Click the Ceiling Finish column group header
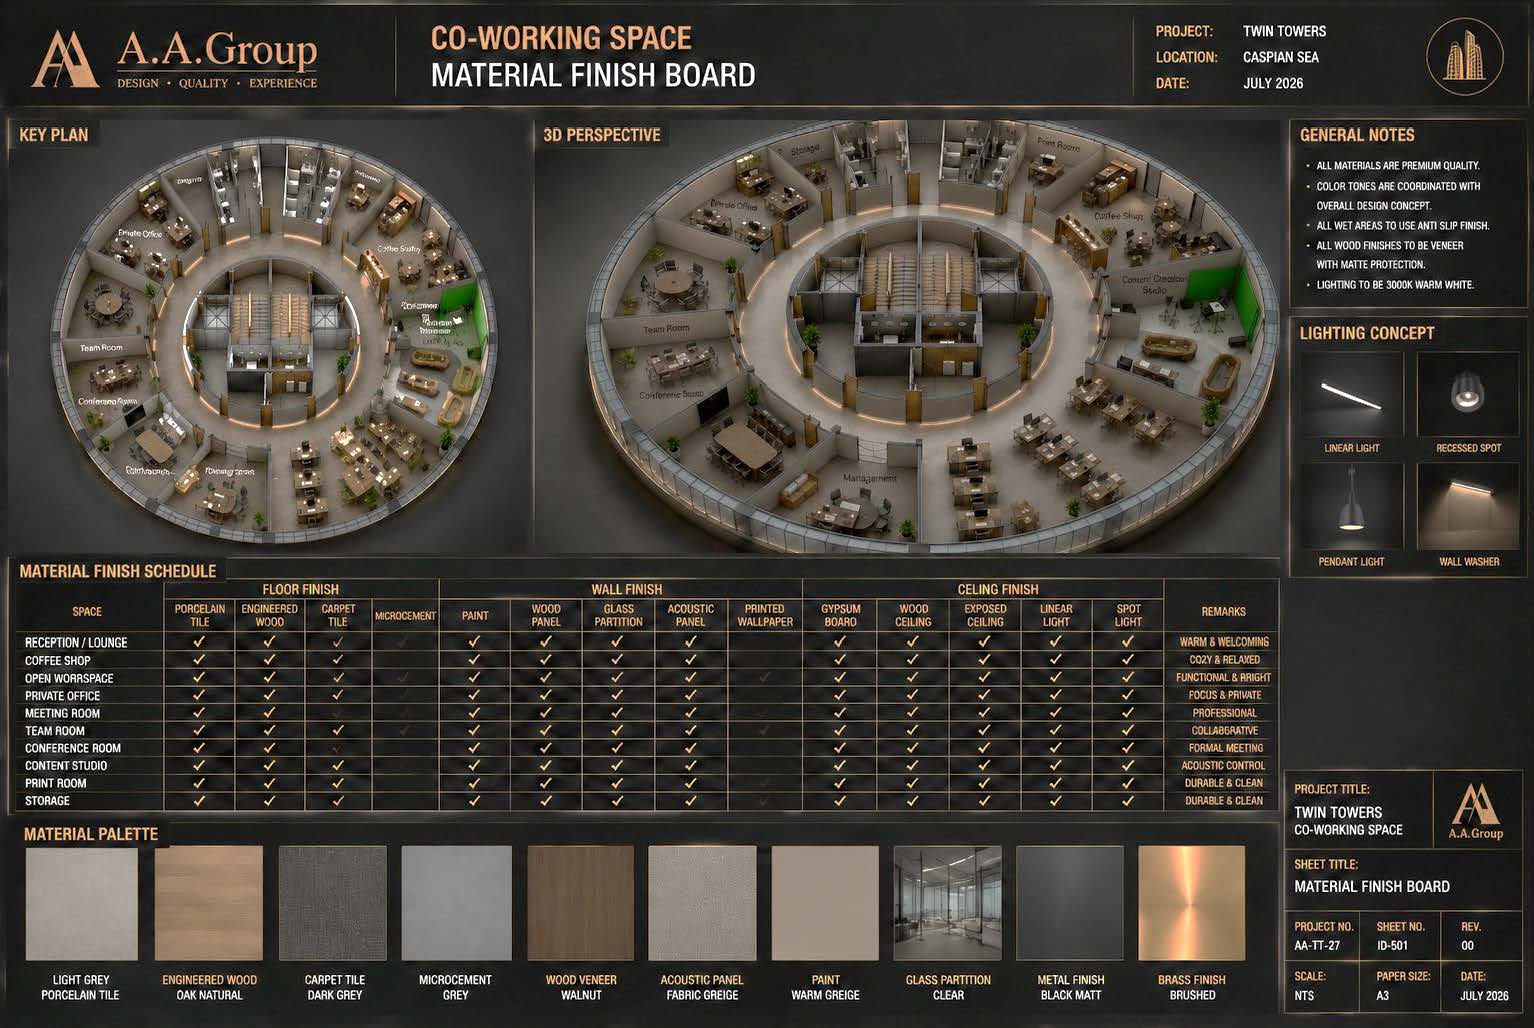Screen dimensions: 1534x1028 (997, 589)
